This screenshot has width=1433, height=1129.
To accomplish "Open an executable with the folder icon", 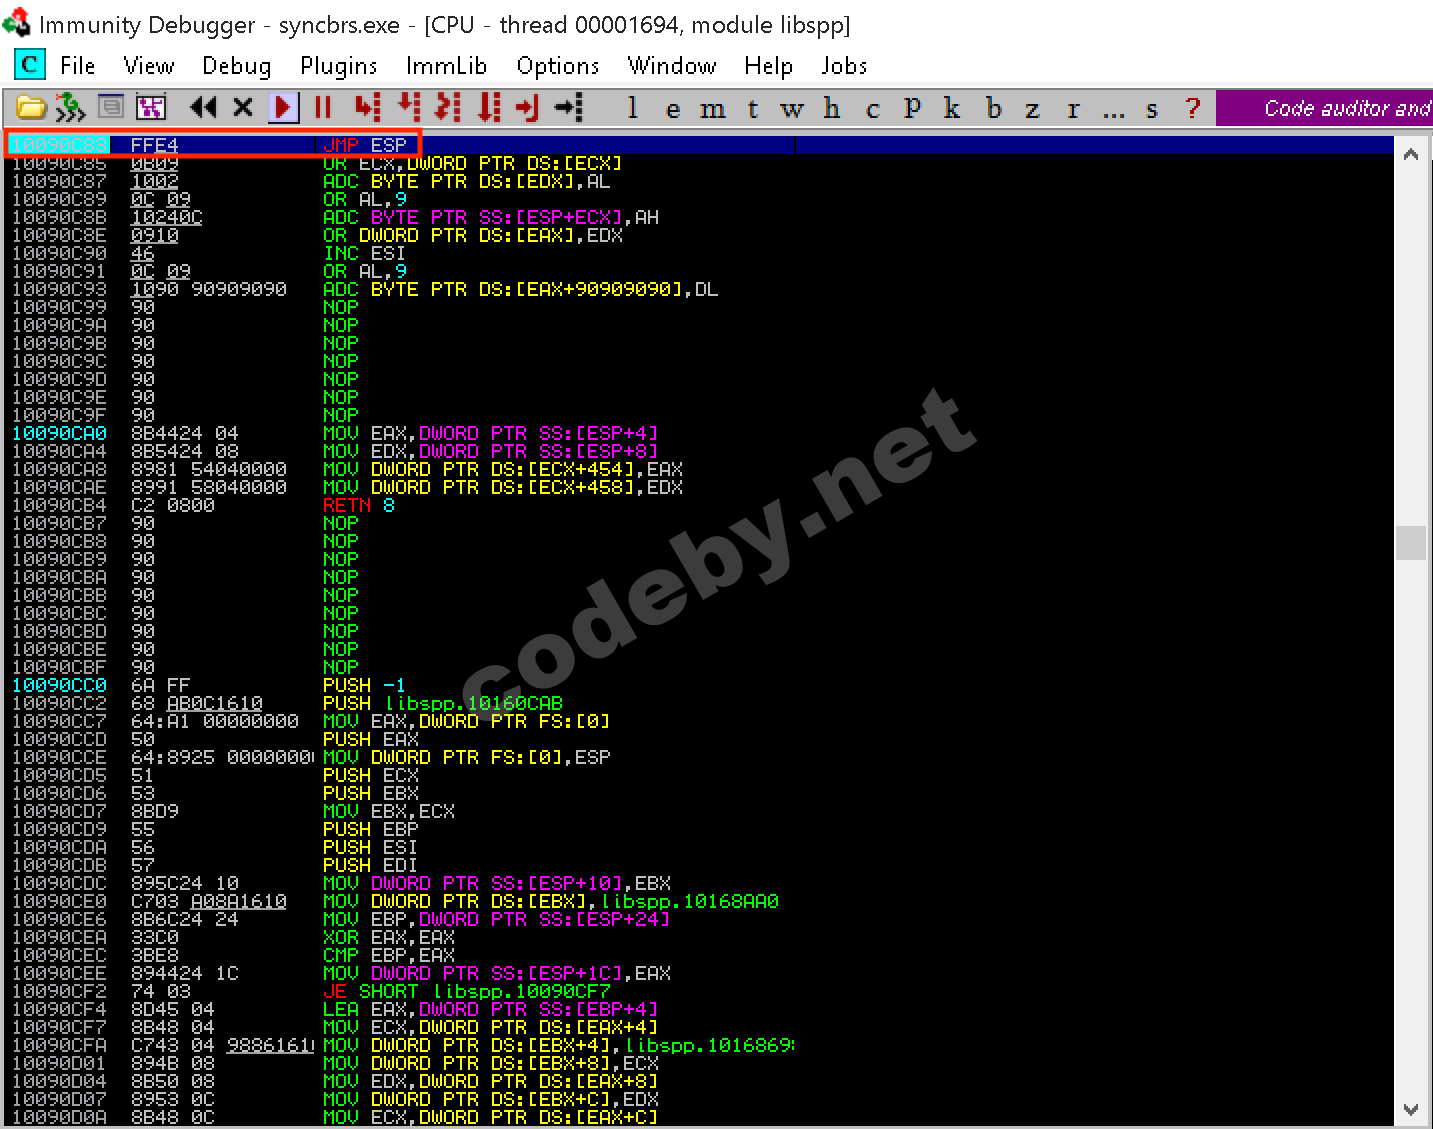I will (x=31, y=107).
